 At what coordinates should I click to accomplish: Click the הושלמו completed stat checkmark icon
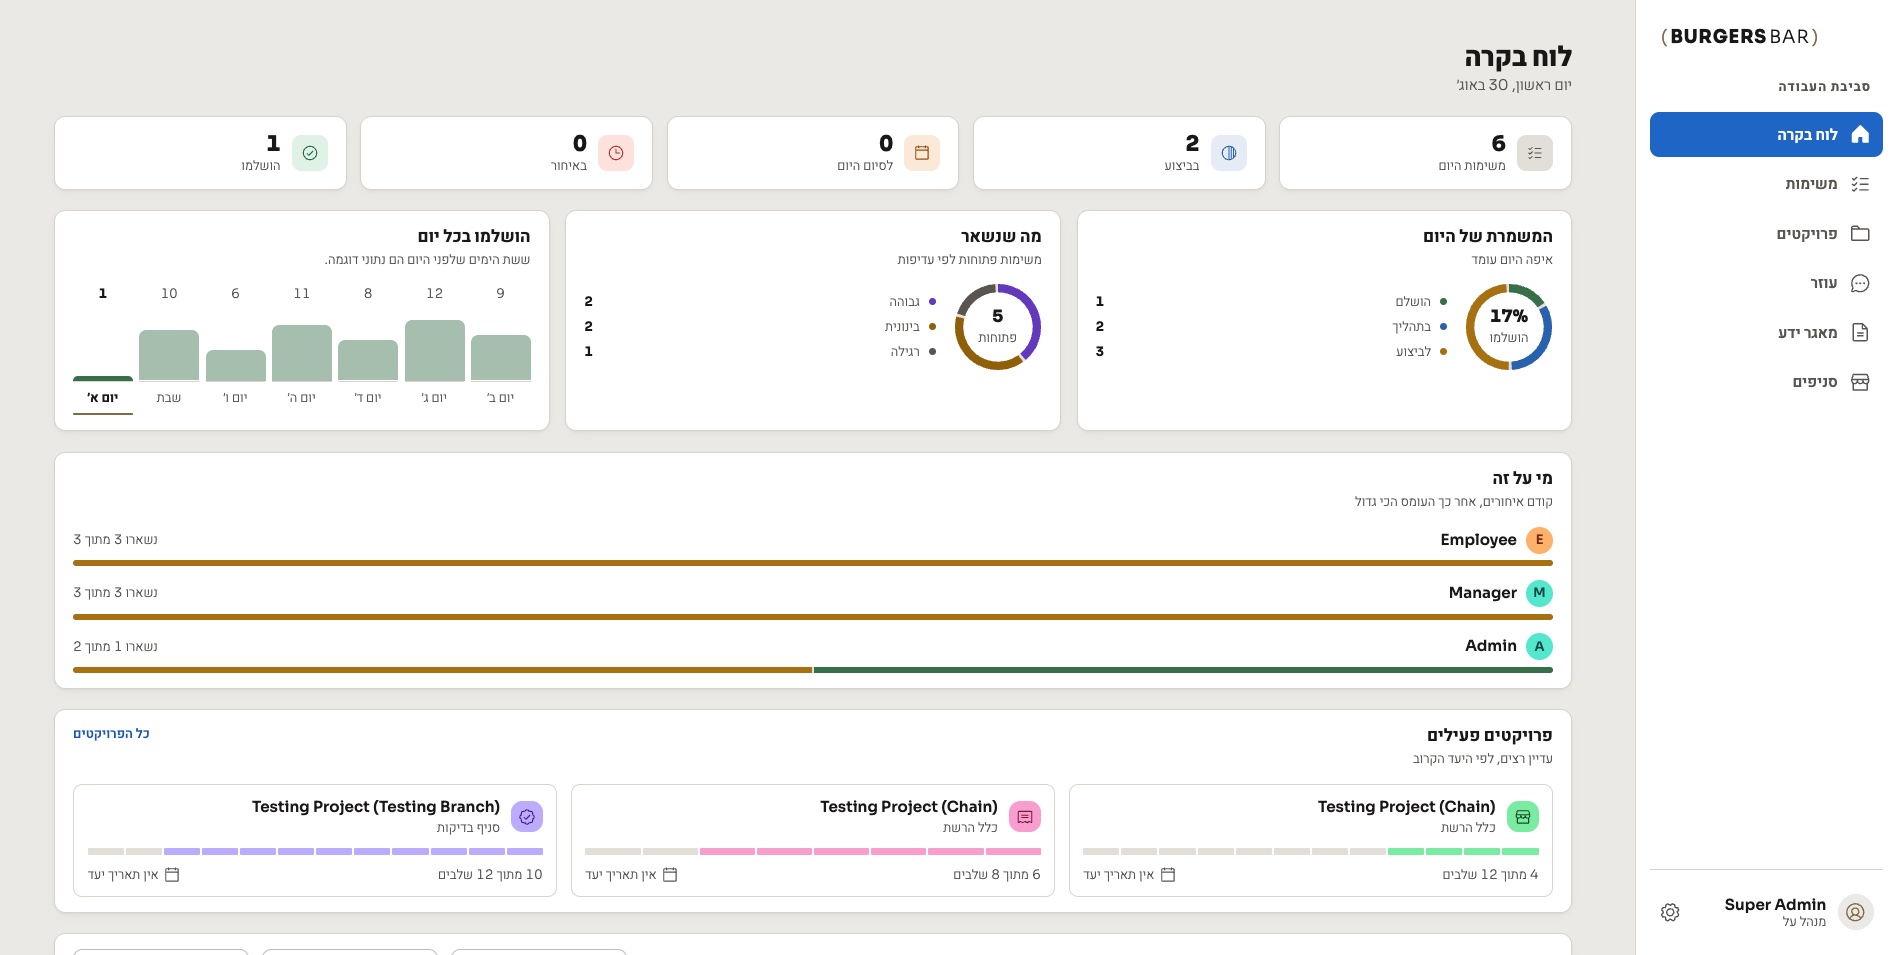pyautogui.click(x=310, y=153)
